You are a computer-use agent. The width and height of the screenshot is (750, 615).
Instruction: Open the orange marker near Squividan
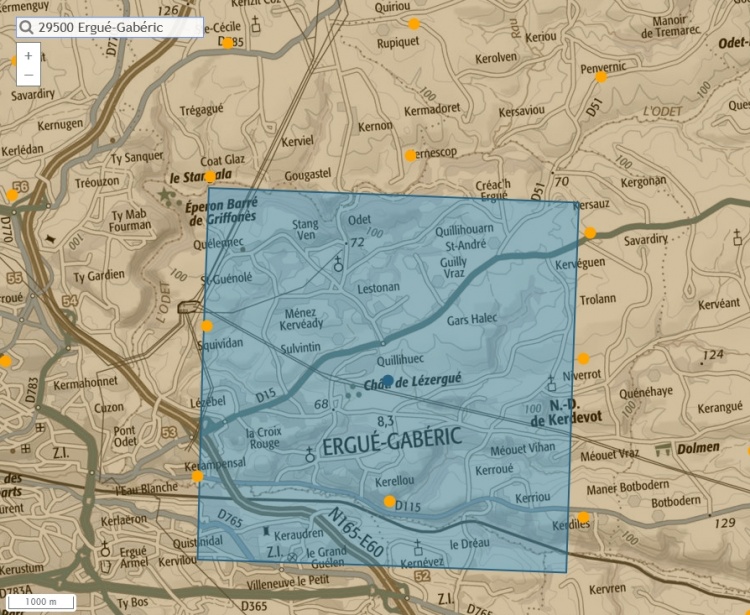(207, 326)
